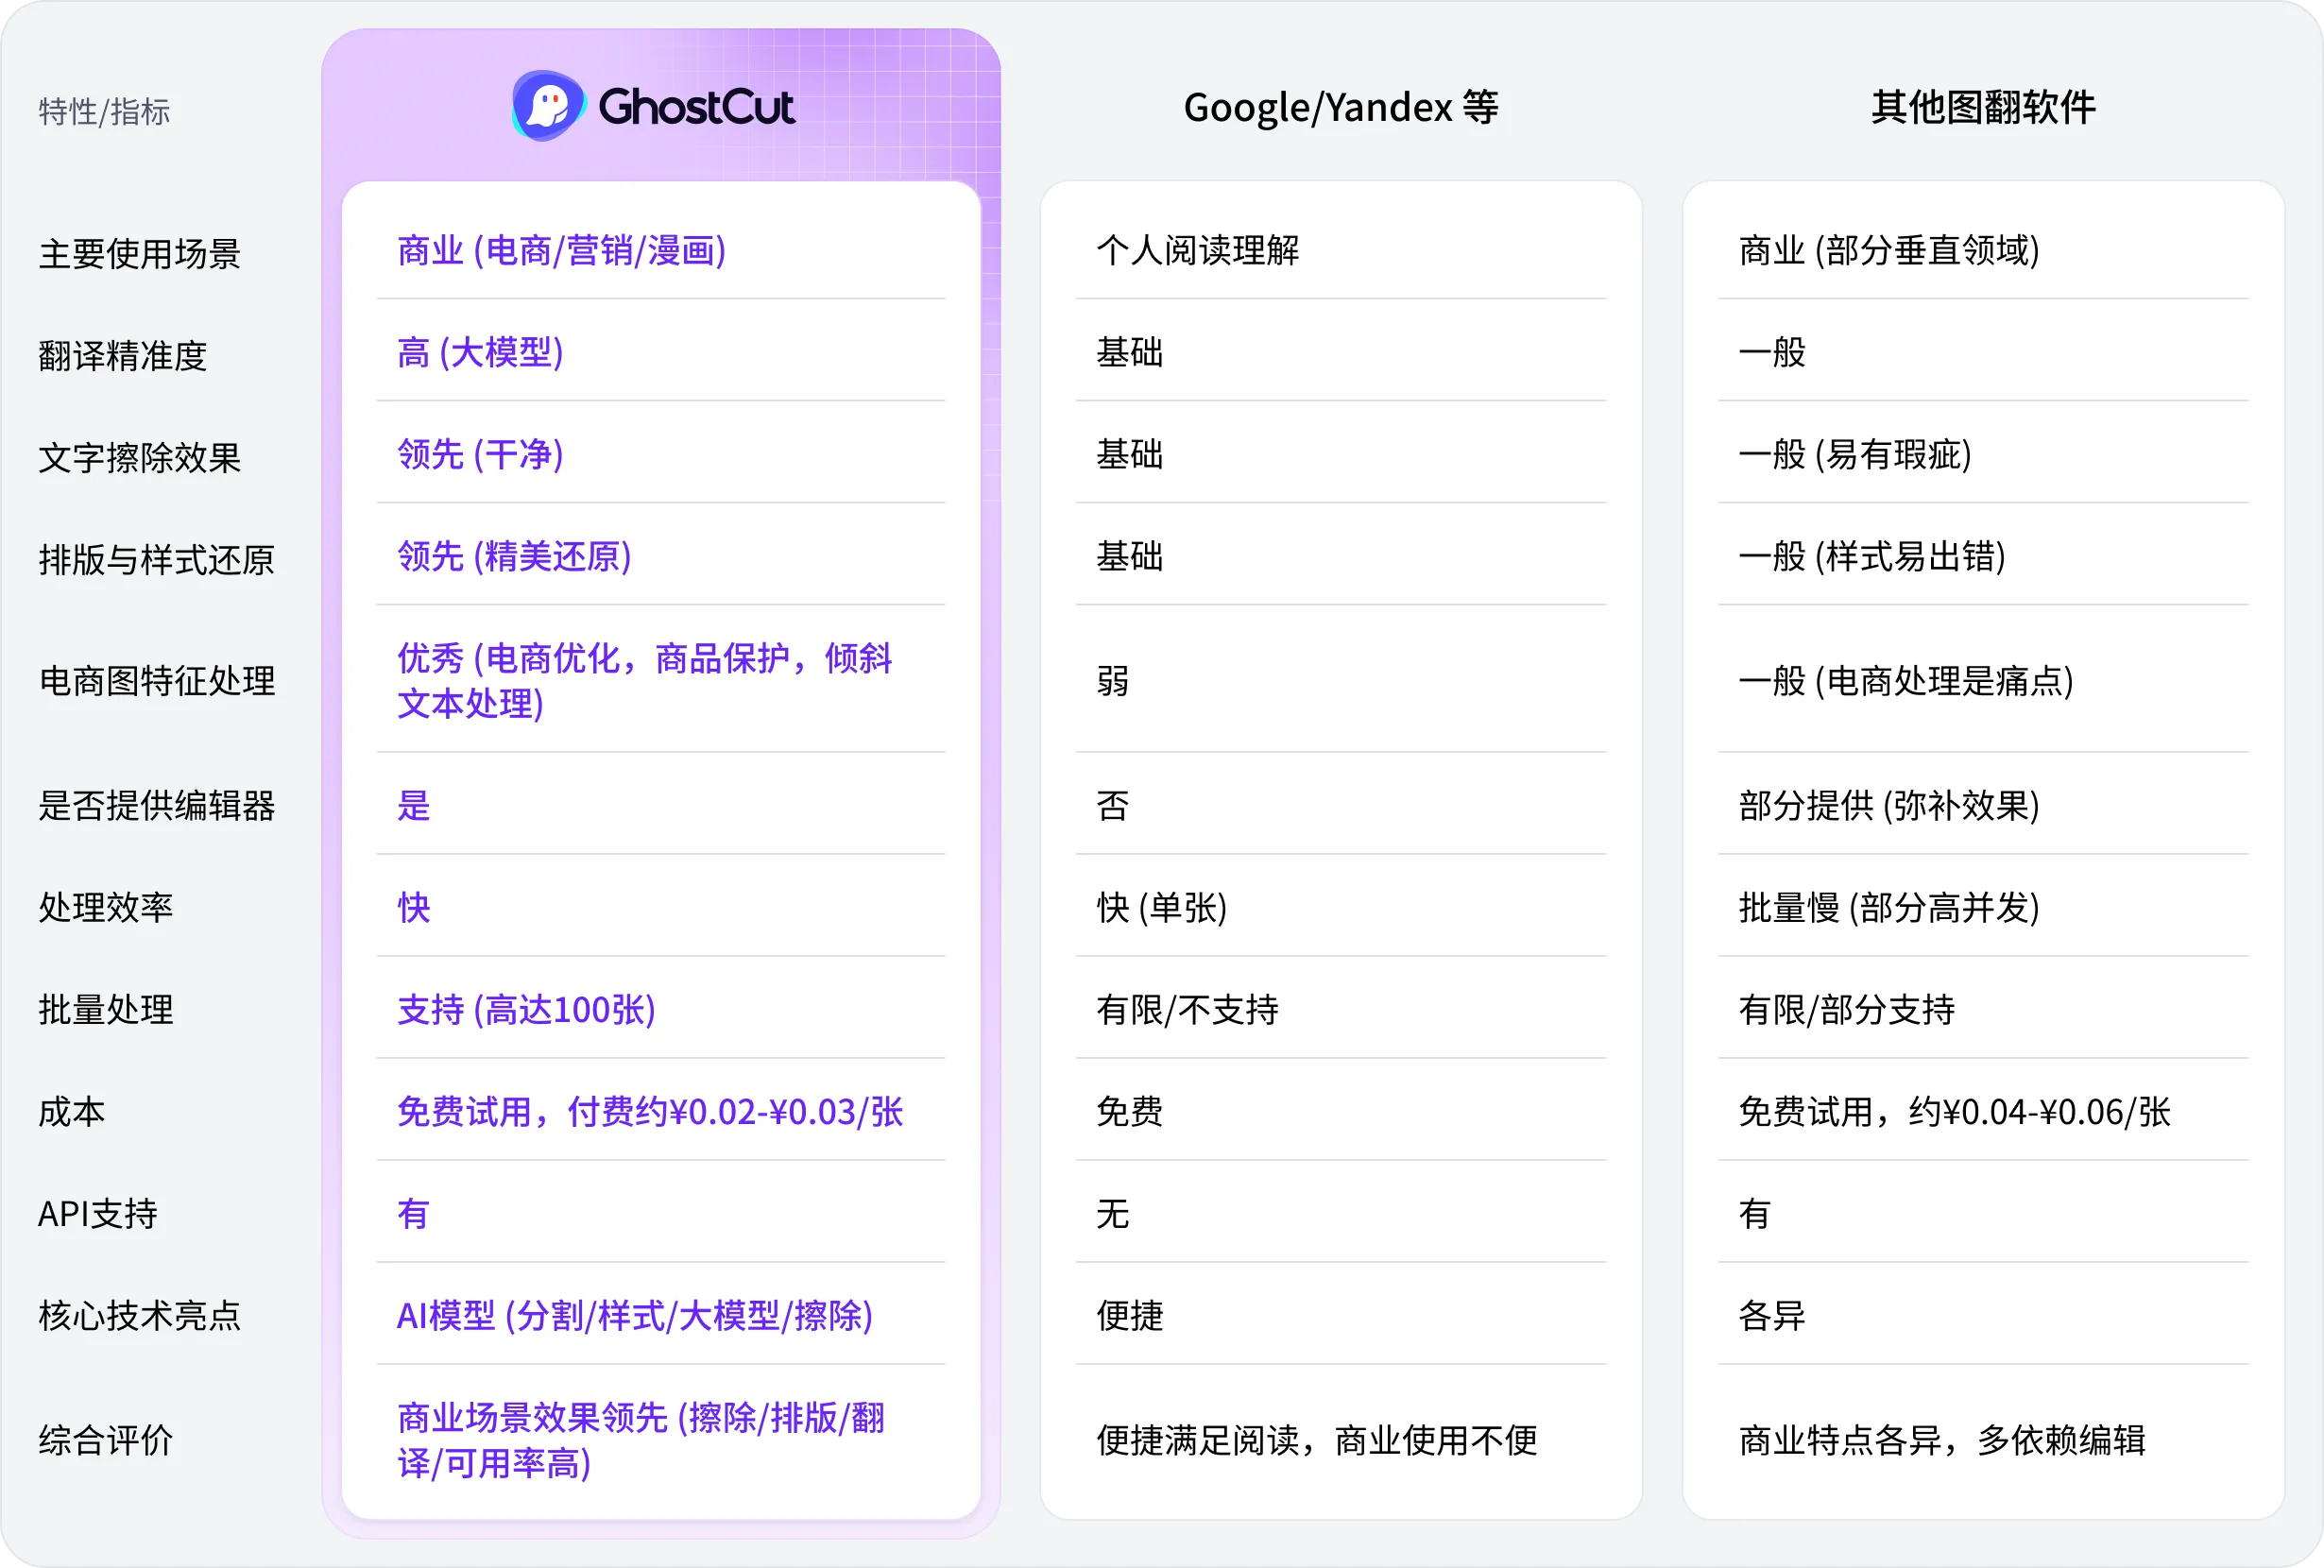Select '快 (单张)' cell
The height and width of the screenshot is (1568, 2324).
(1162, 908)
